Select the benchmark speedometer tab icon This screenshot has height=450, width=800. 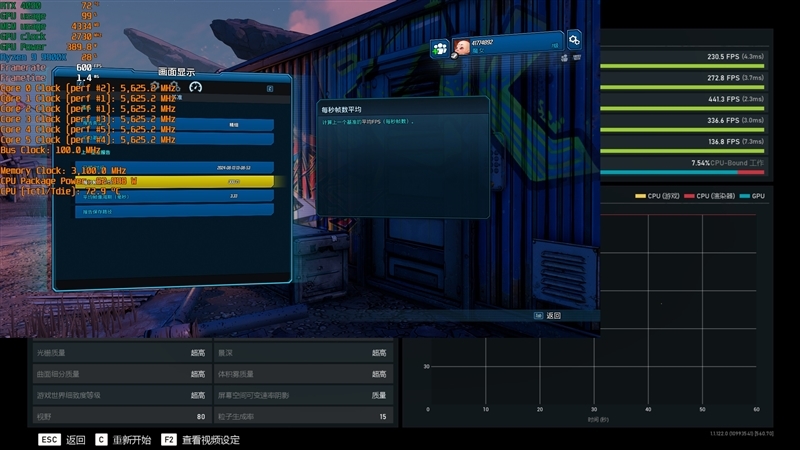pos(195,87)
